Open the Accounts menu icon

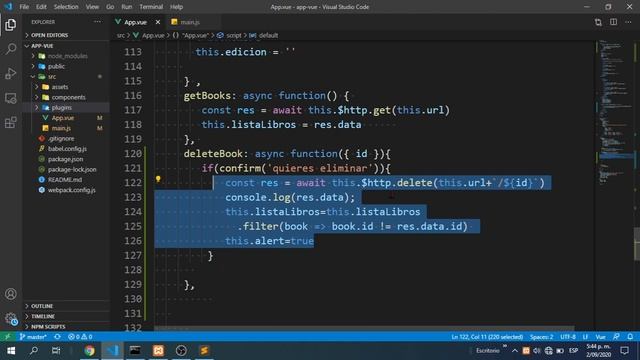click(x=11, y=294)
